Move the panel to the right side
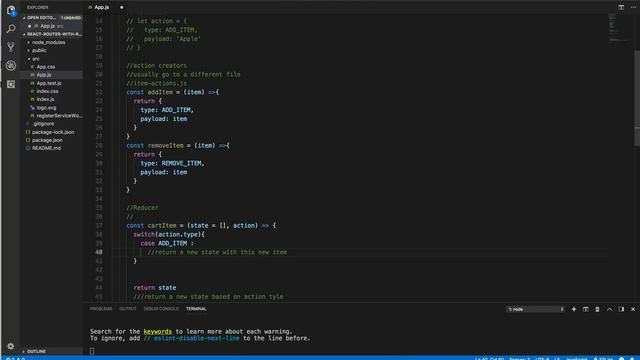The image size is (640, 360). (621, 309)
